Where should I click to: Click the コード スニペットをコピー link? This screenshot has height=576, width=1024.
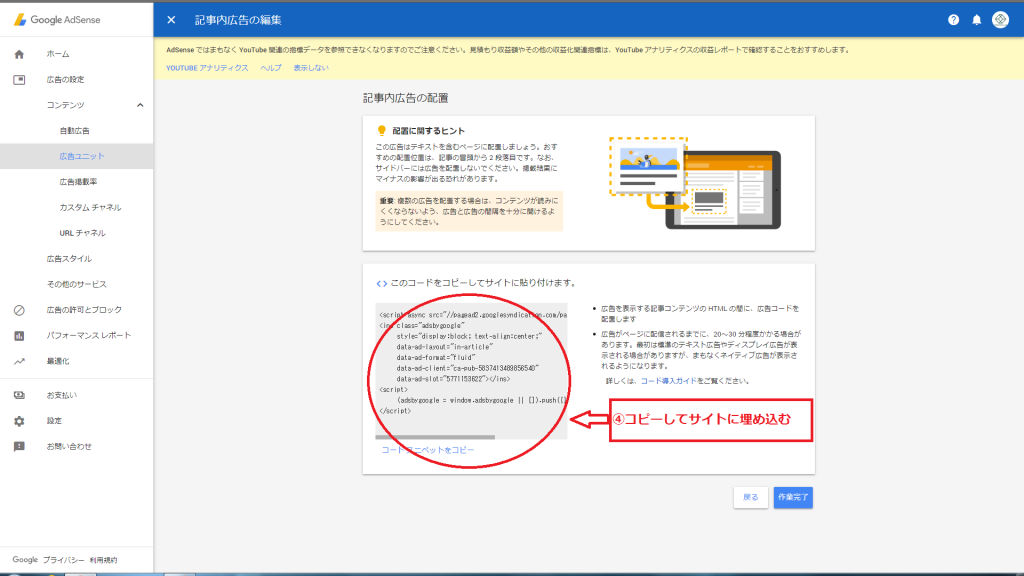pyautogui.click(x=428, y=450)
